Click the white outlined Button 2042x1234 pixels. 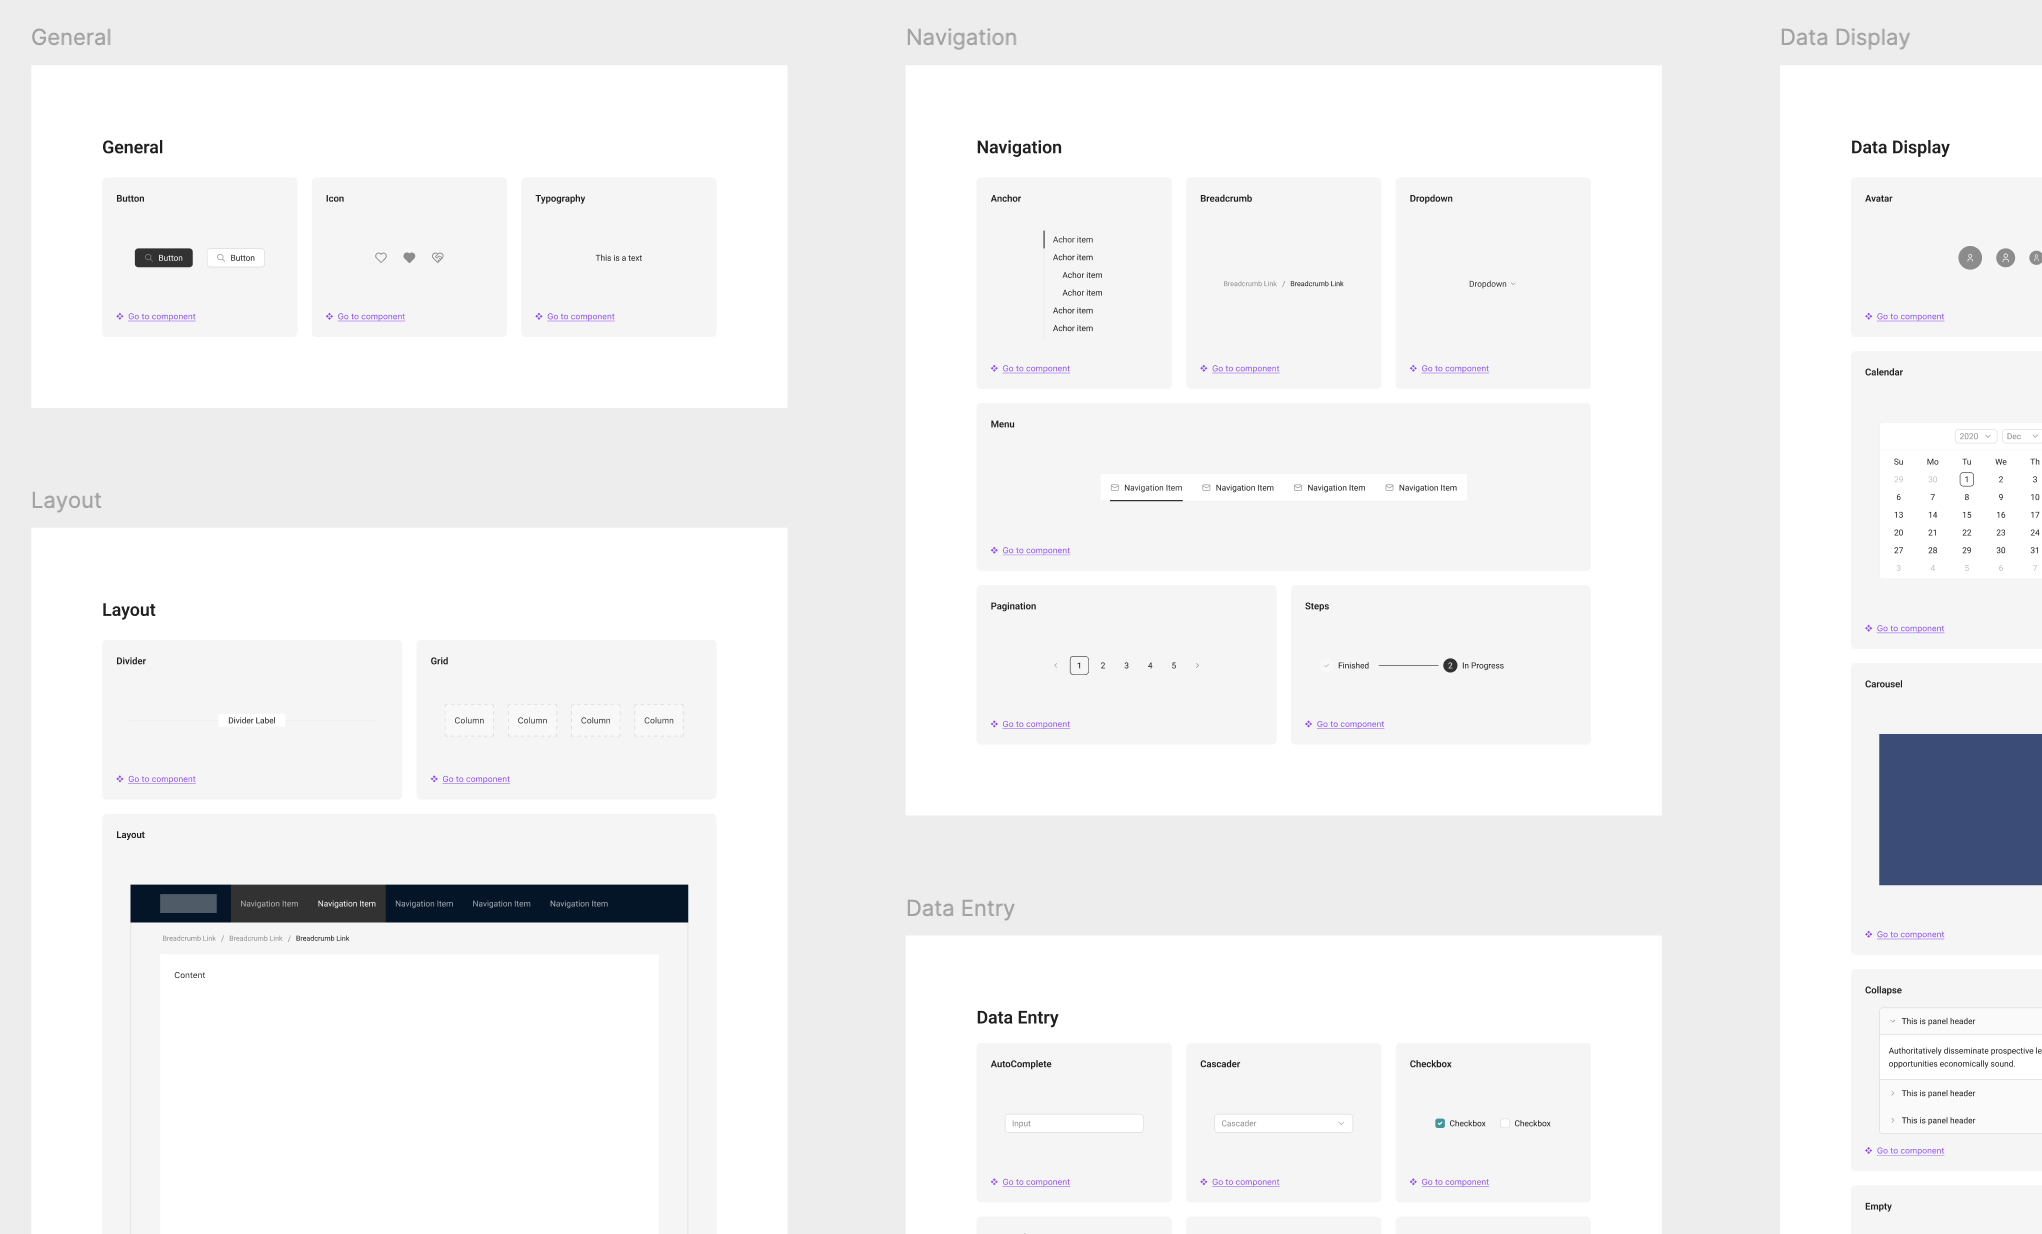236,258
